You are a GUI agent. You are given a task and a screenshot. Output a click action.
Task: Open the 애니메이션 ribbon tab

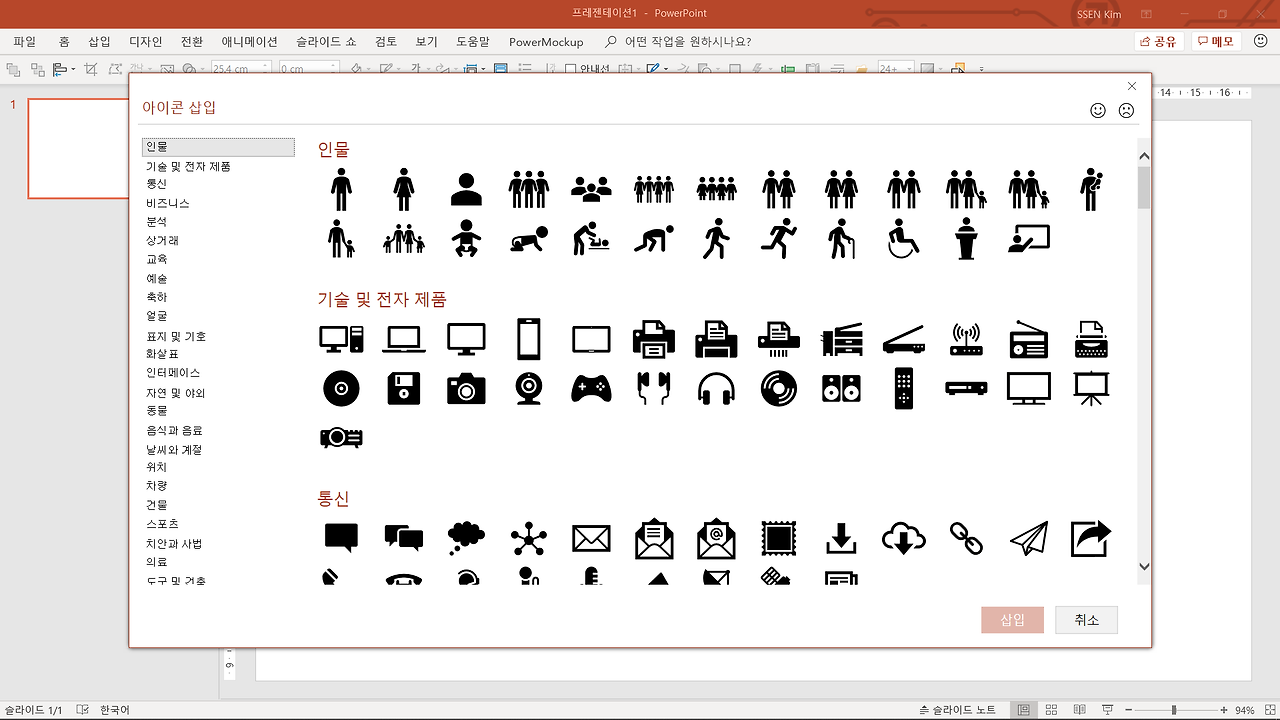(x=250, y=42)
